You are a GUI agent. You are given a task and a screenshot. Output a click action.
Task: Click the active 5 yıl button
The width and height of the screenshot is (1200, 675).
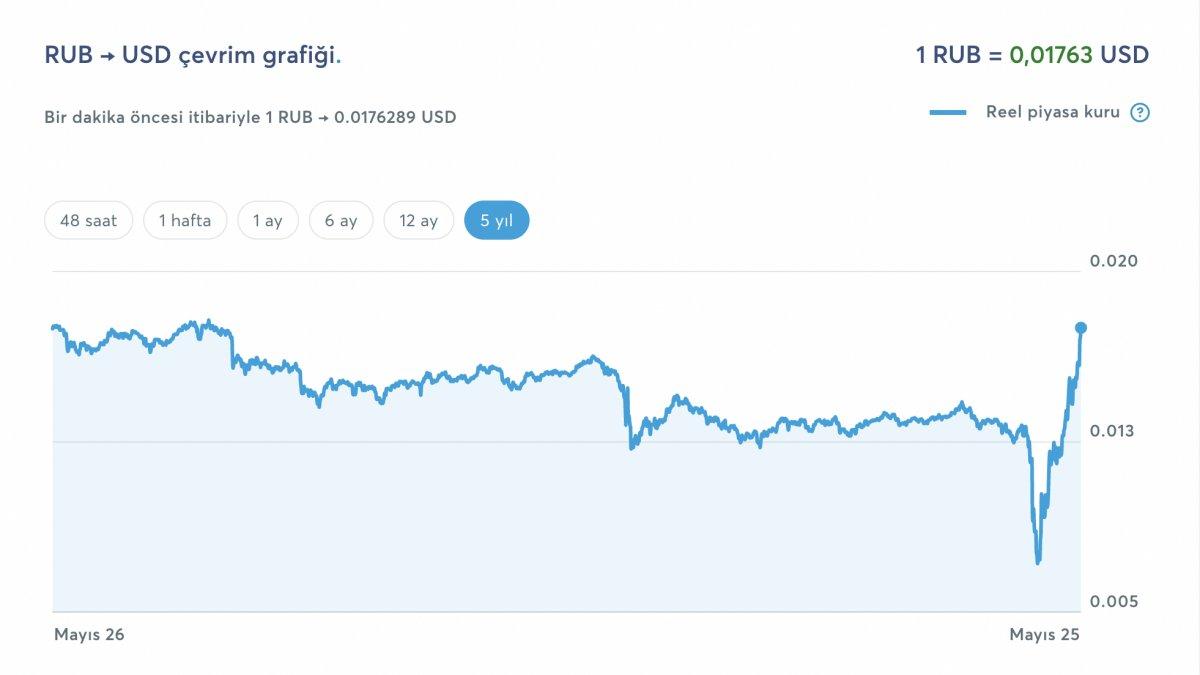pyautogui.click(x=496, y=220)
